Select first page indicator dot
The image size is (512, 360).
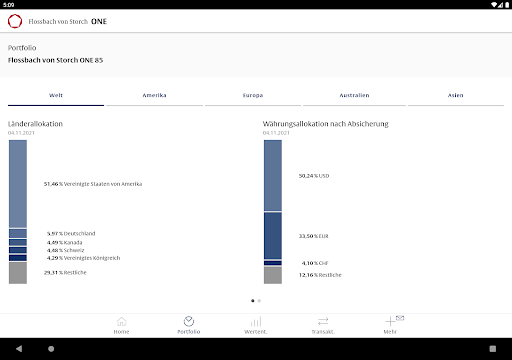[253, 301]
